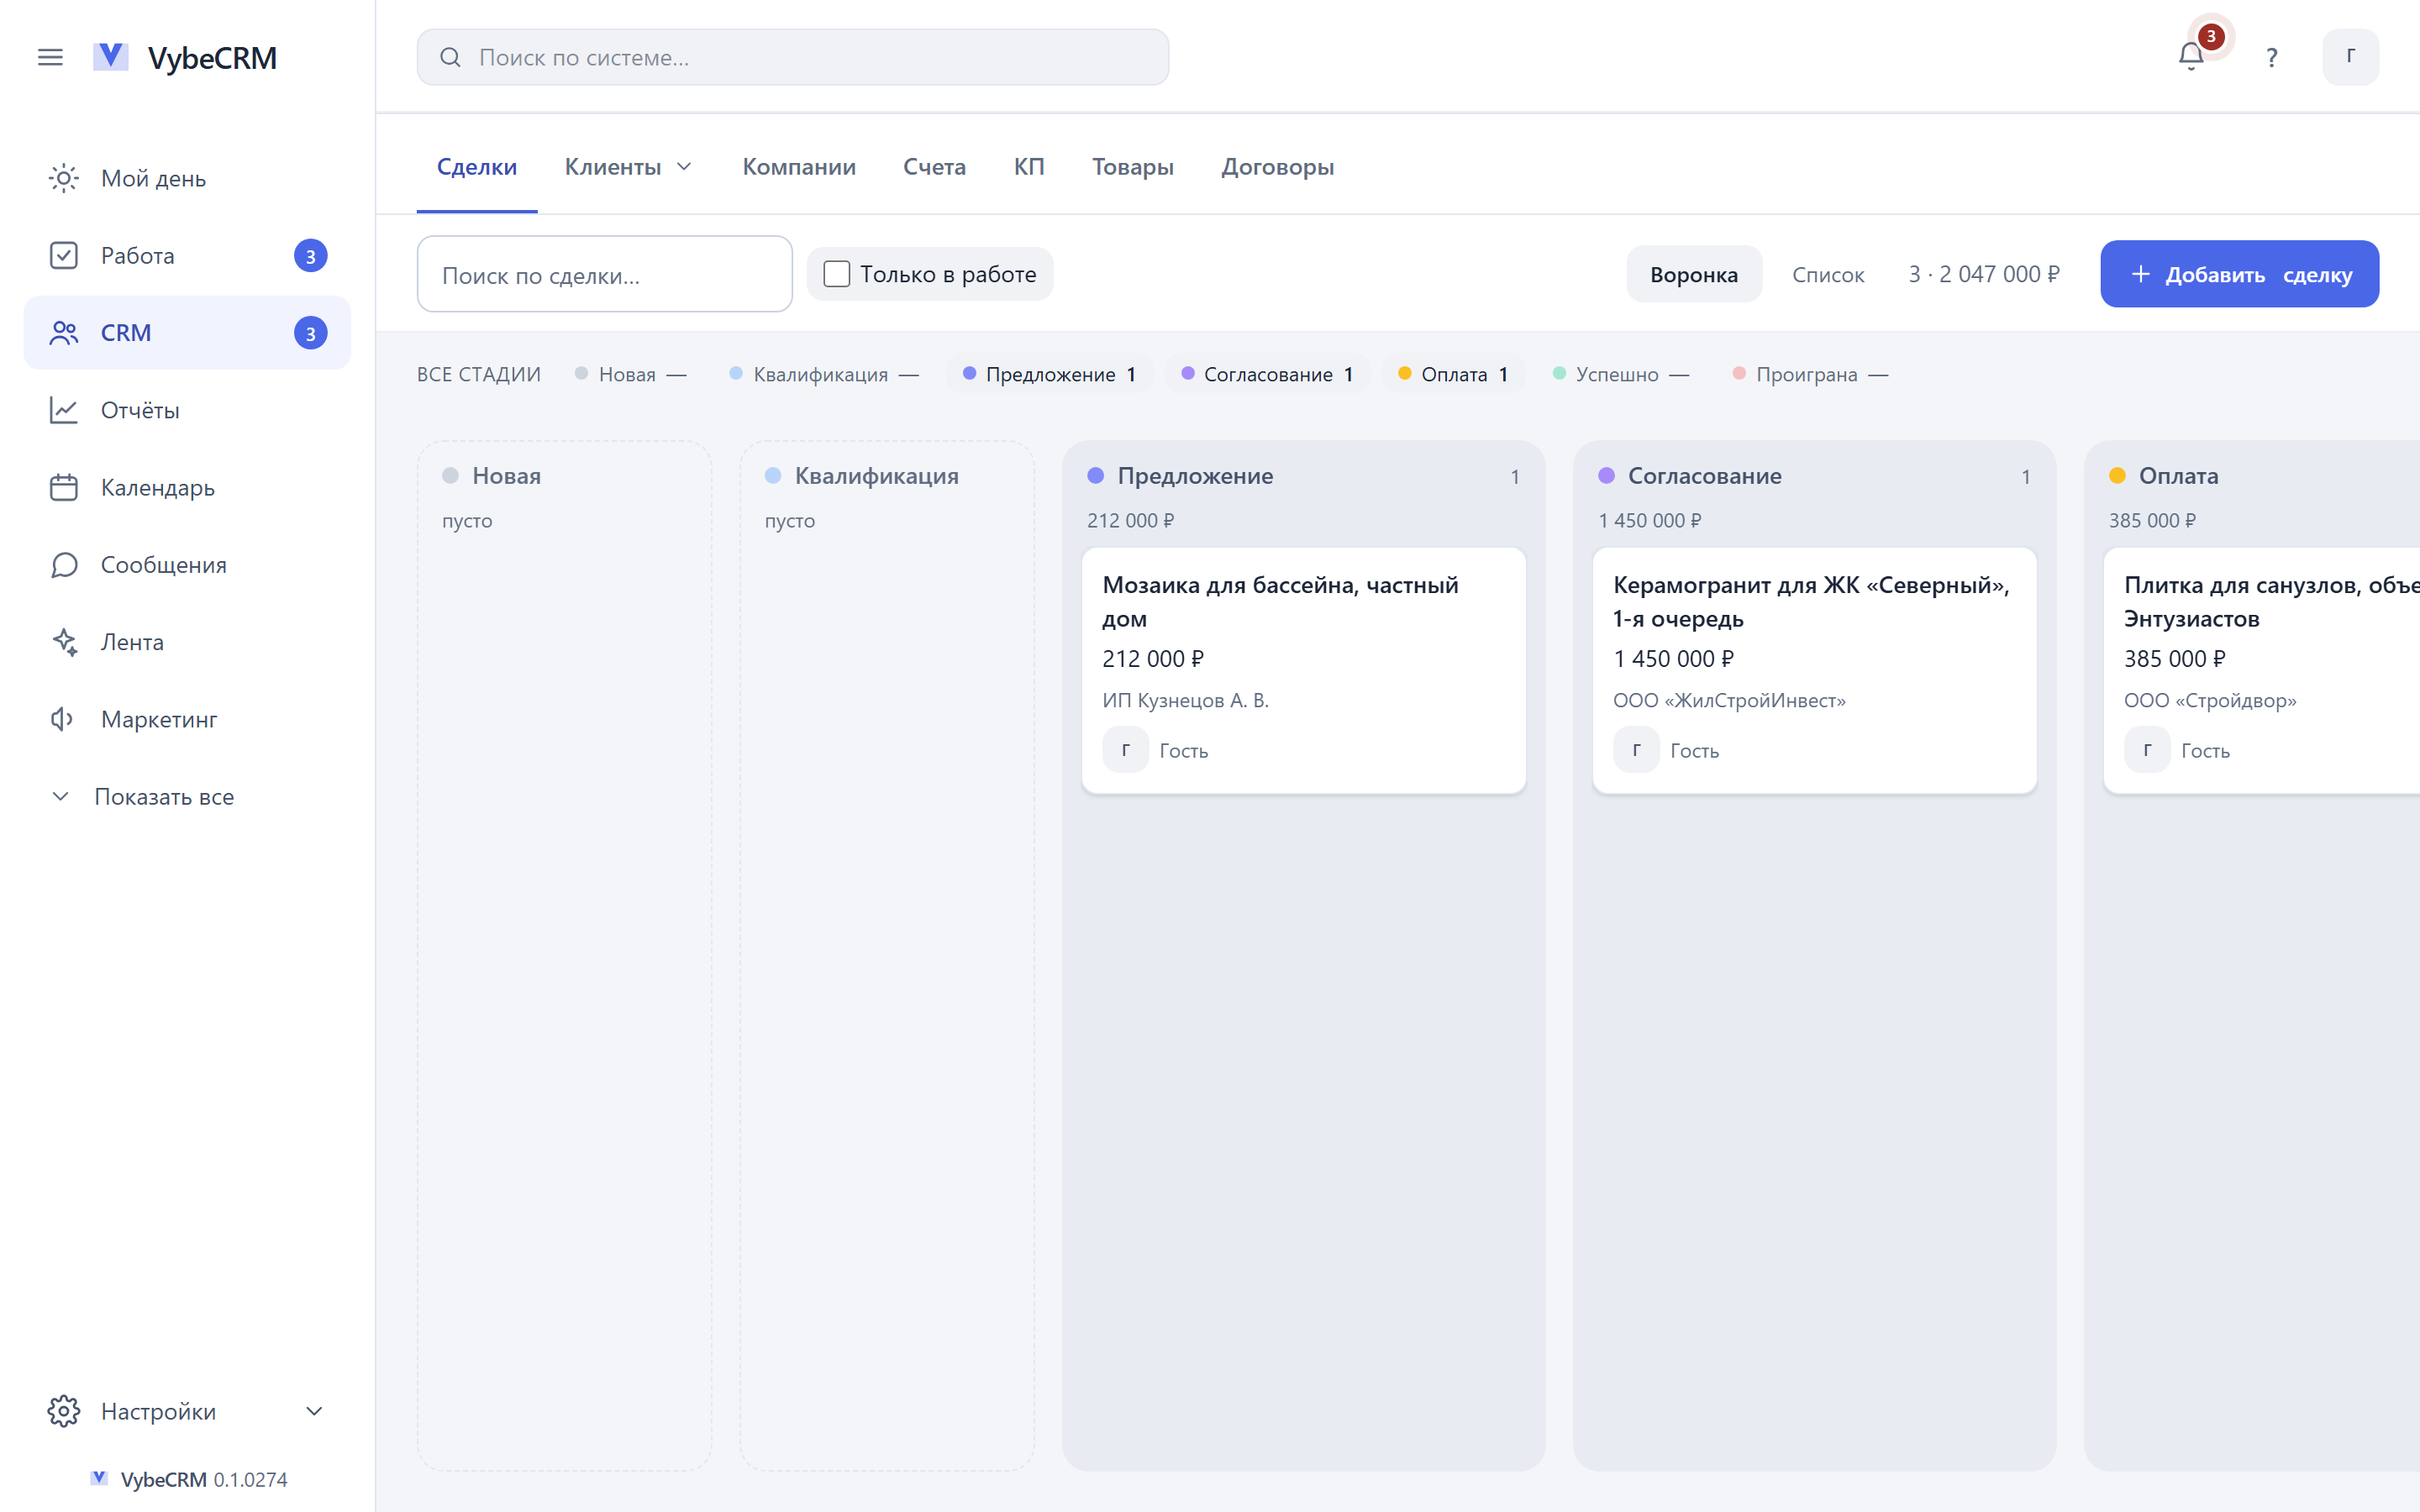Filter by Успешно stage chip
2420x1512 pixels.
point(1620,374)
